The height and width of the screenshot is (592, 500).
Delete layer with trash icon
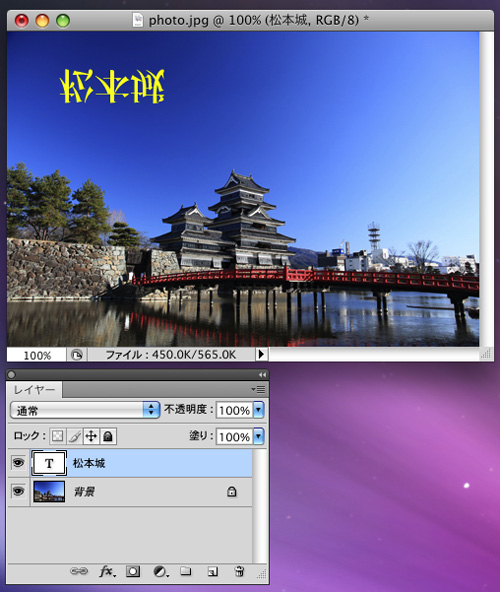click(239, 571)
